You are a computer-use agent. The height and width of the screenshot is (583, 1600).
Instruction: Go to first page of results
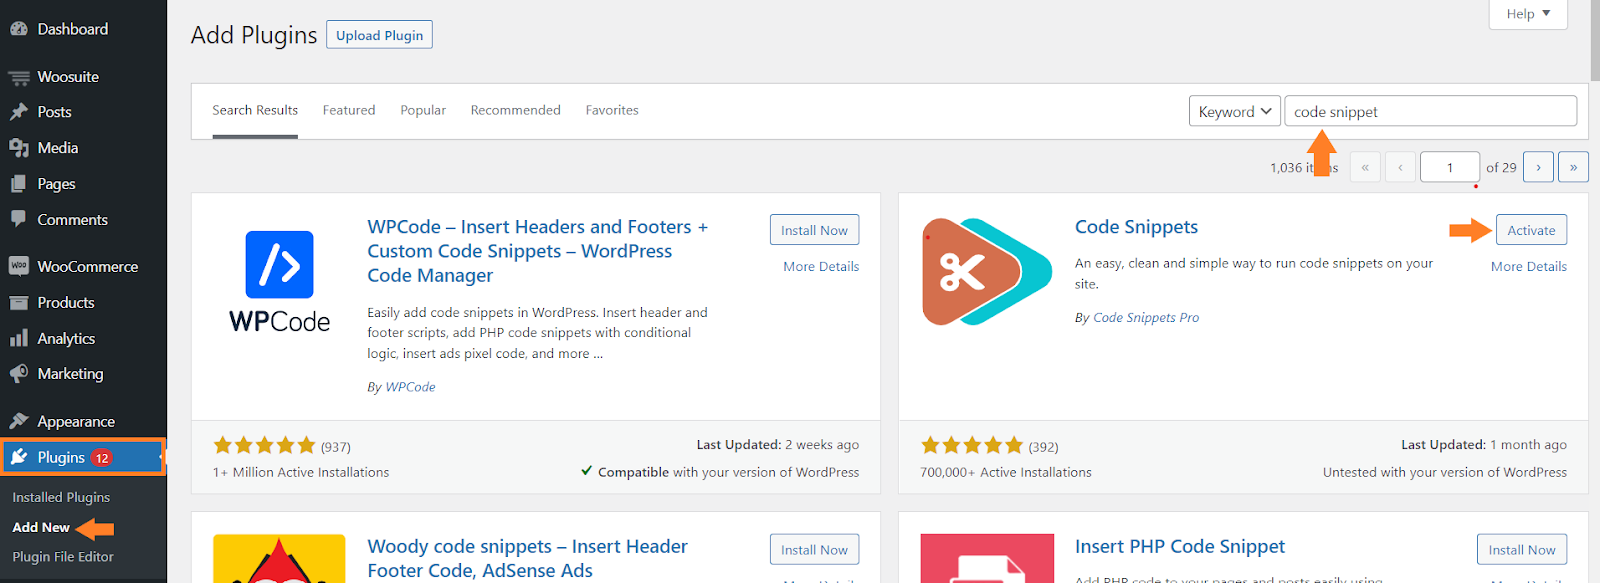(x=1365, y=167)
